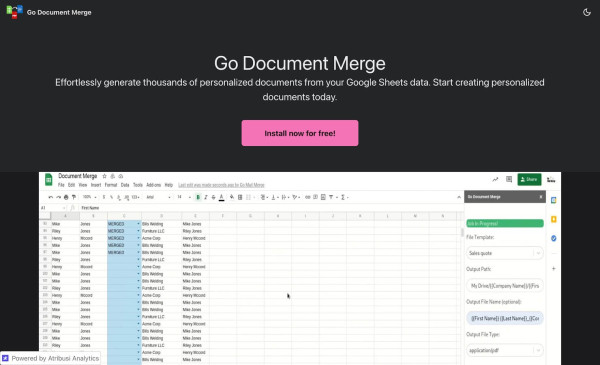Open the File menu in Sheets
The image size is (600, 365).
61,185
